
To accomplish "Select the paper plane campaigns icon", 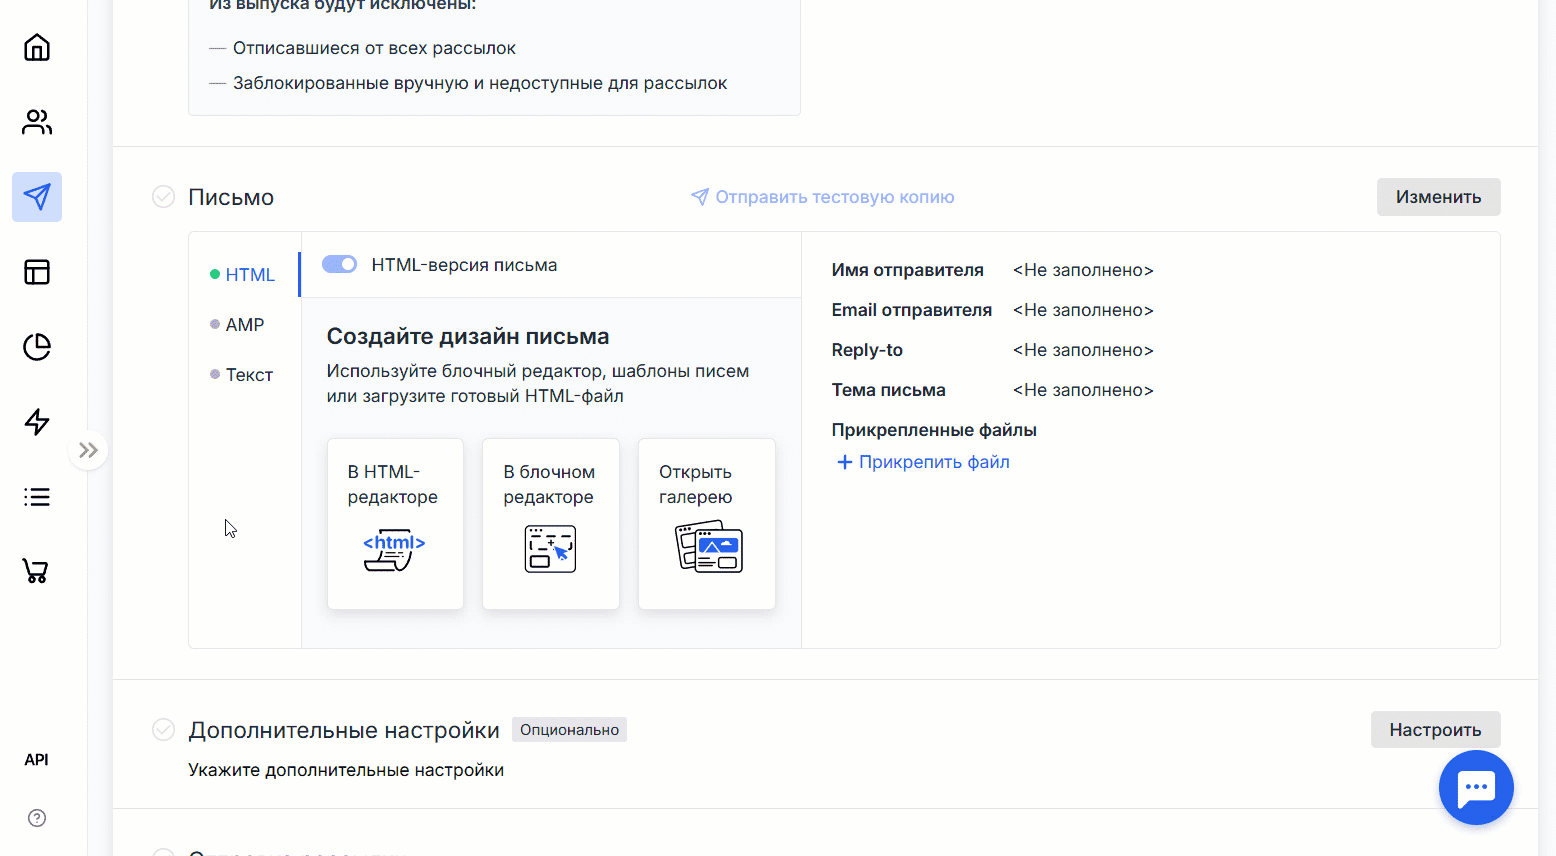I will pos(37,197).
